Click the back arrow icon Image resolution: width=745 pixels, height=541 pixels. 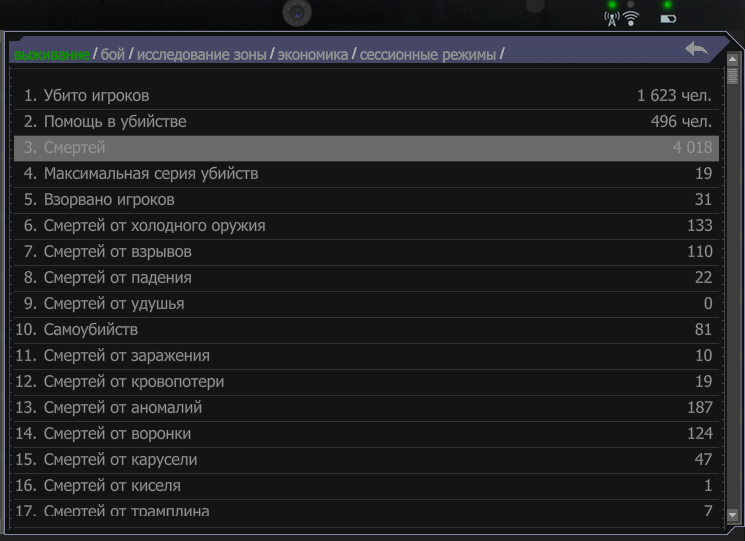pyautogui.click(x=696, y=48)
